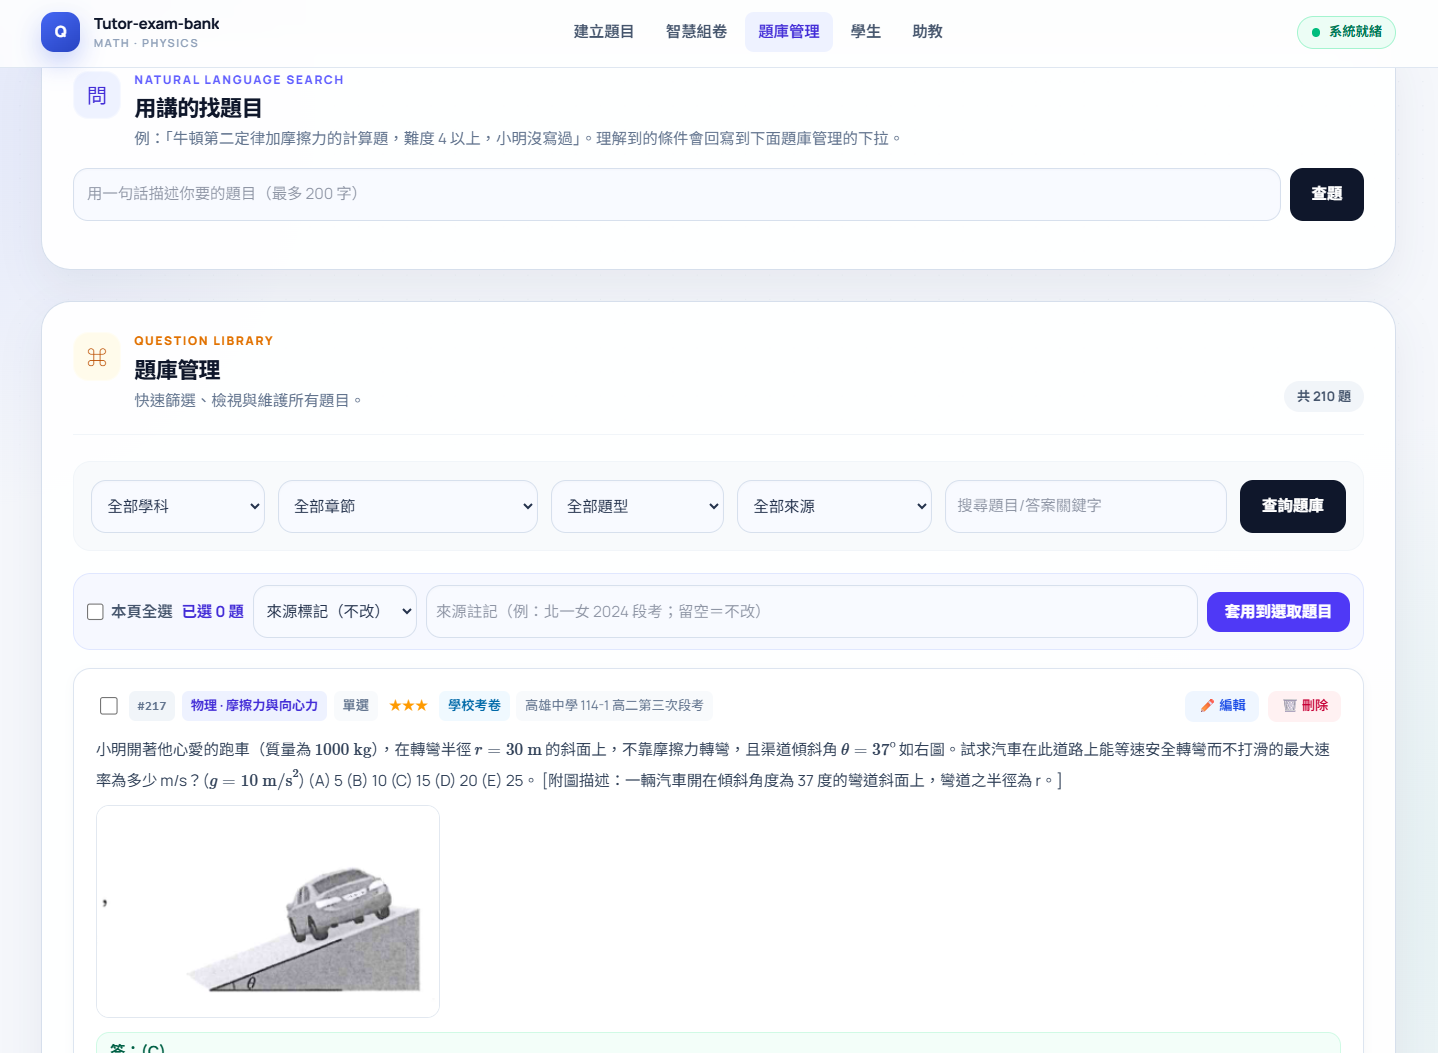Click 編輯 to edit question #217
This screenshot has height=1053, width=1438.
pos(1222,706)
